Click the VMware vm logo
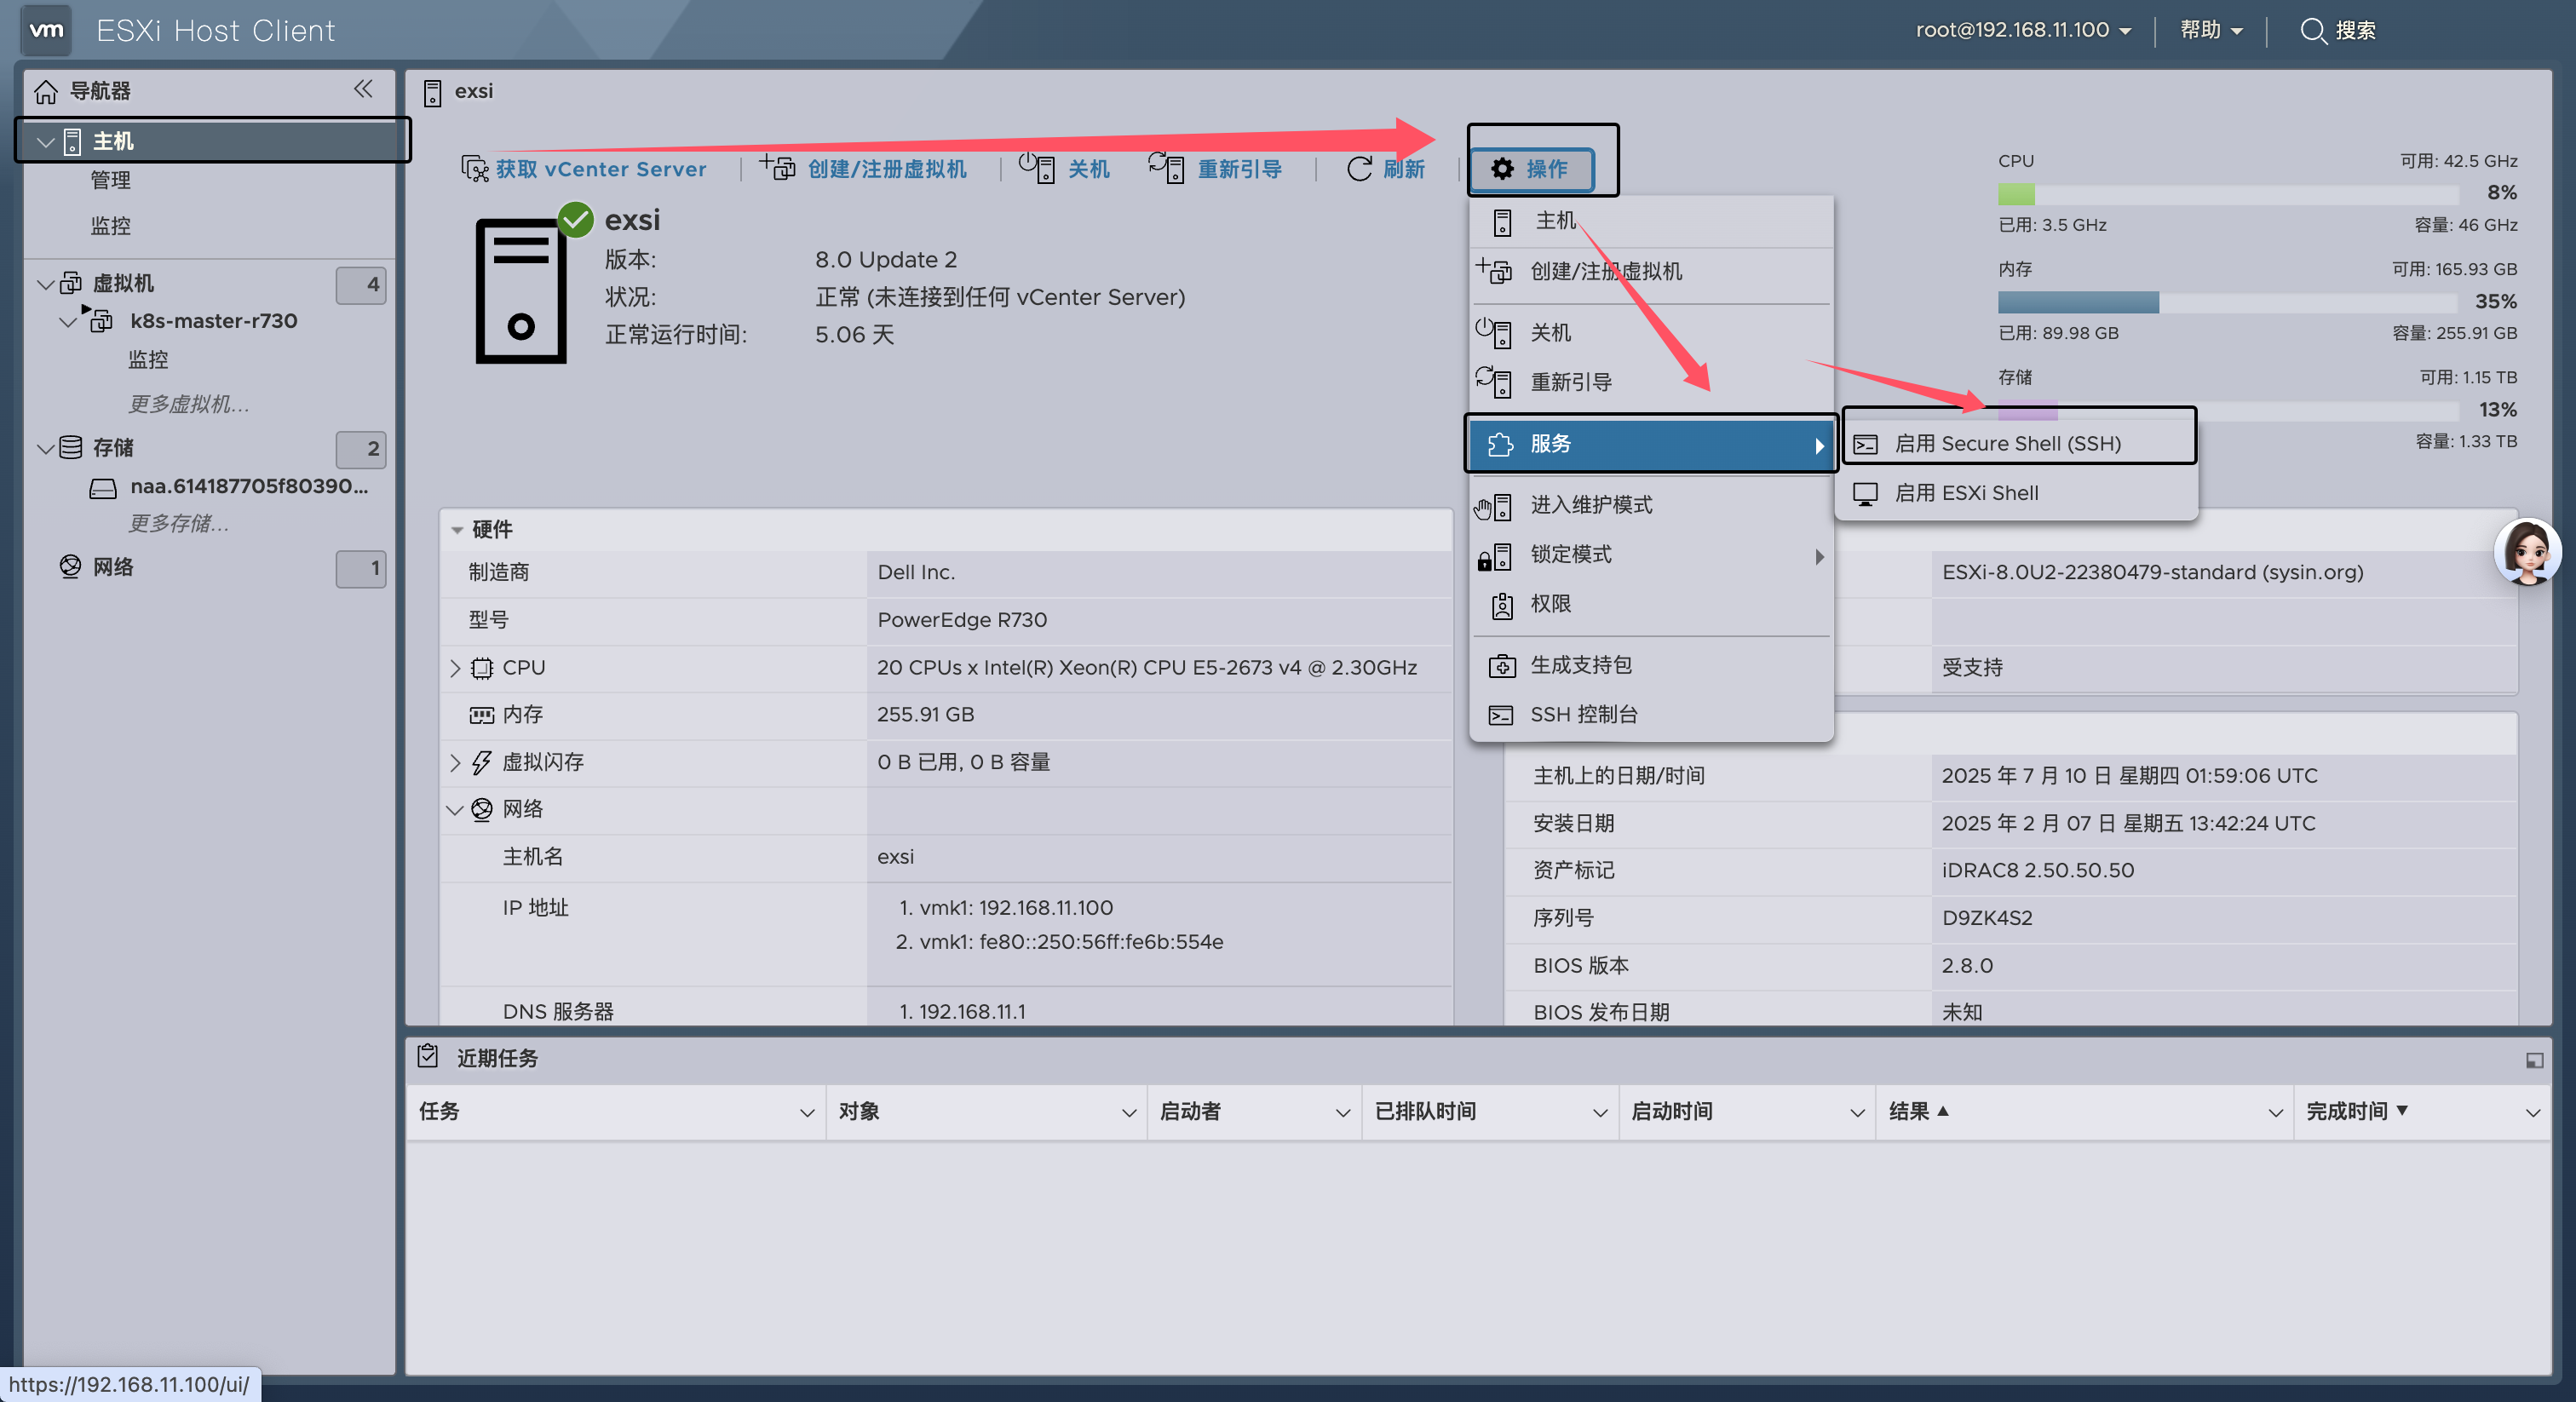 [x=46, y=30]
